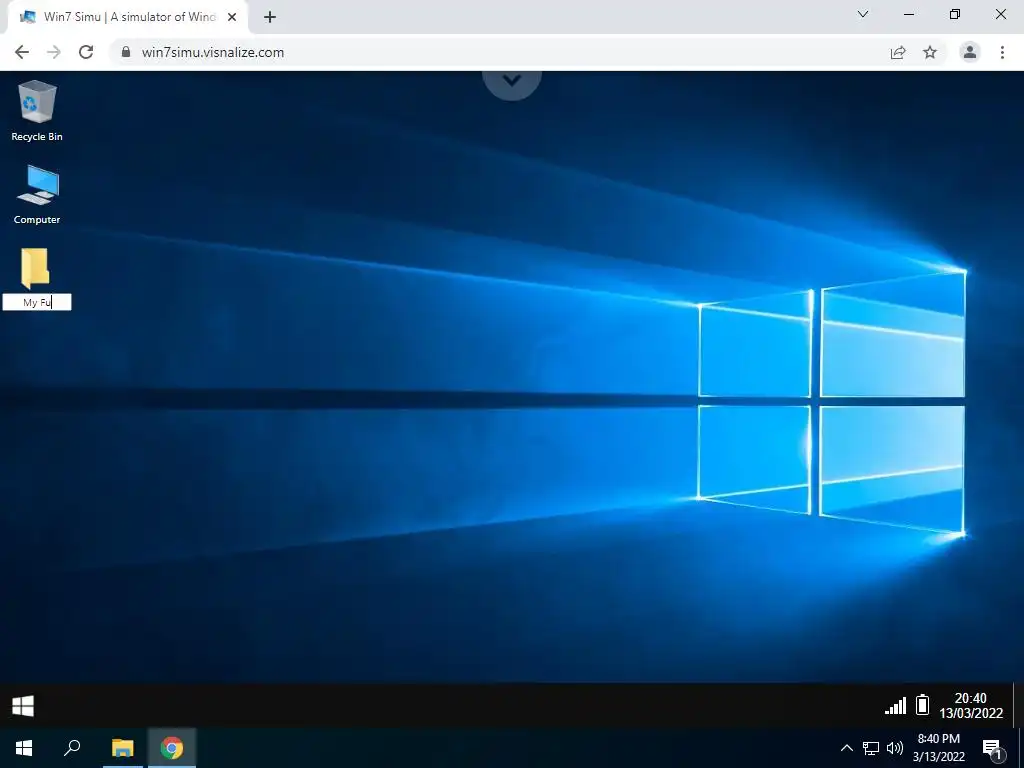This screenshot has height=768, width=1024.
Task: Click inside the folder rename text box
Action: (37, 302)
